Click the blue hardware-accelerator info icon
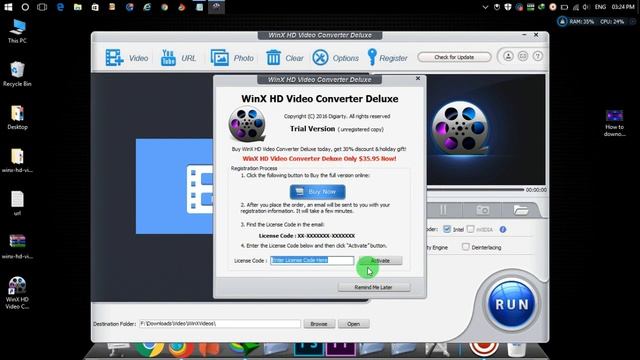The width and height of the screenshot is (640, 360). pos(503,229)
